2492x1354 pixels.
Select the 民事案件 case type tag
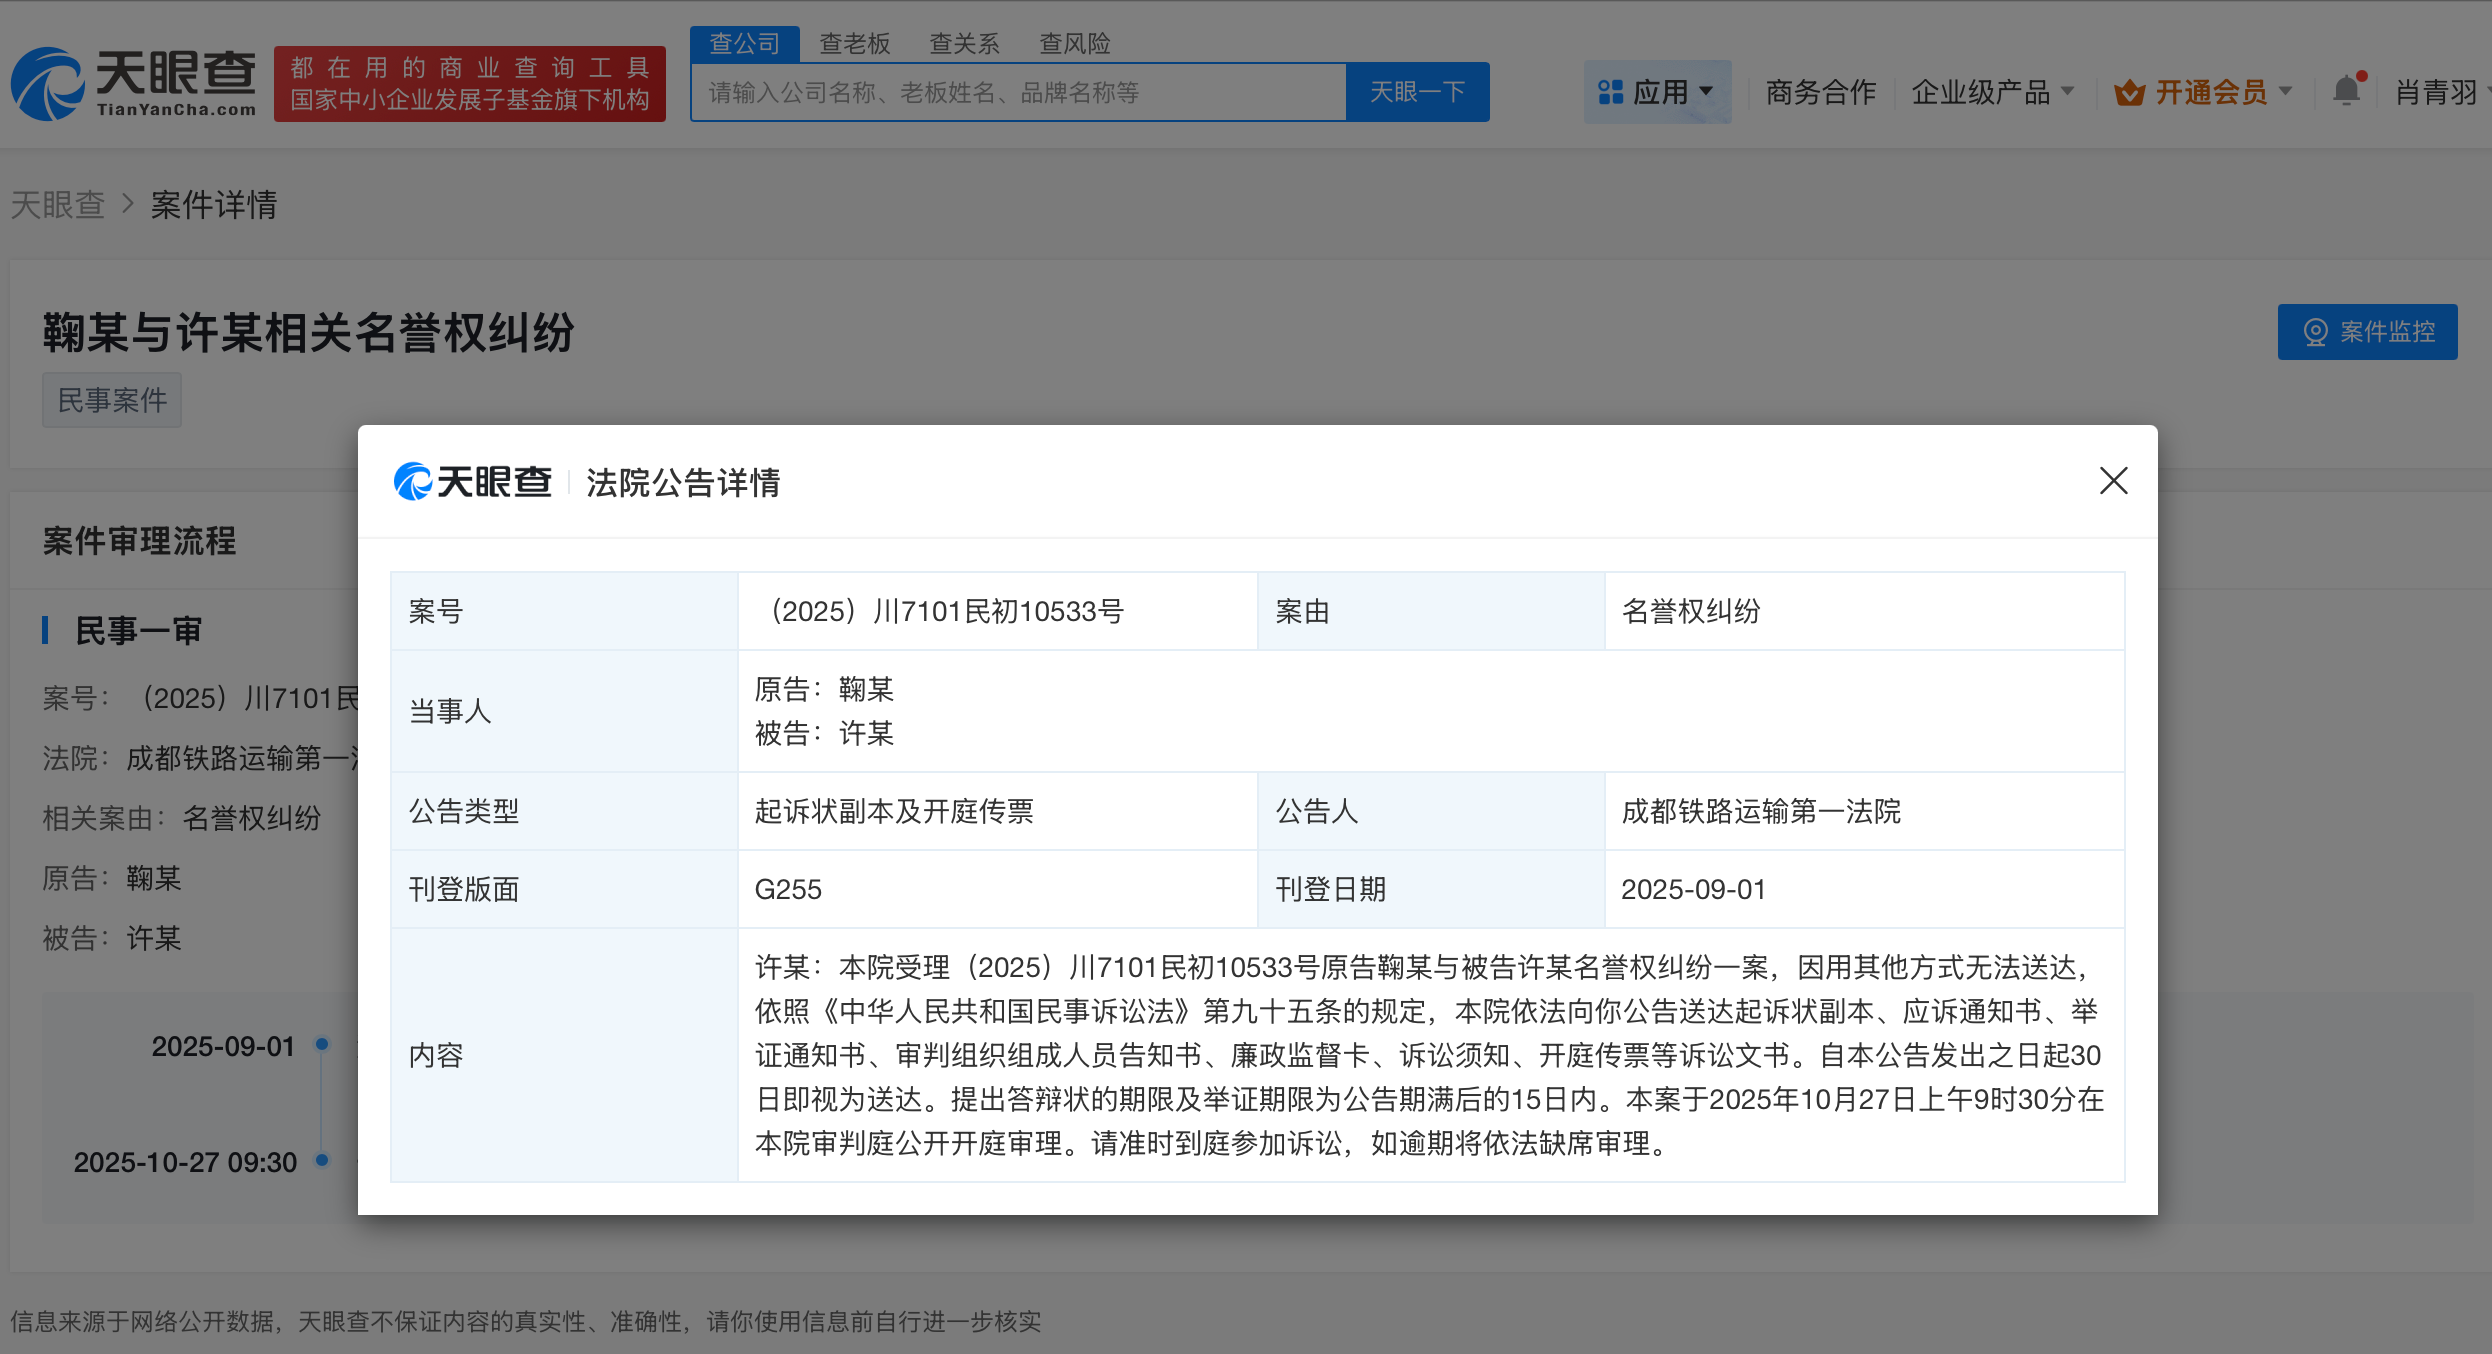[x=111, y=399]
